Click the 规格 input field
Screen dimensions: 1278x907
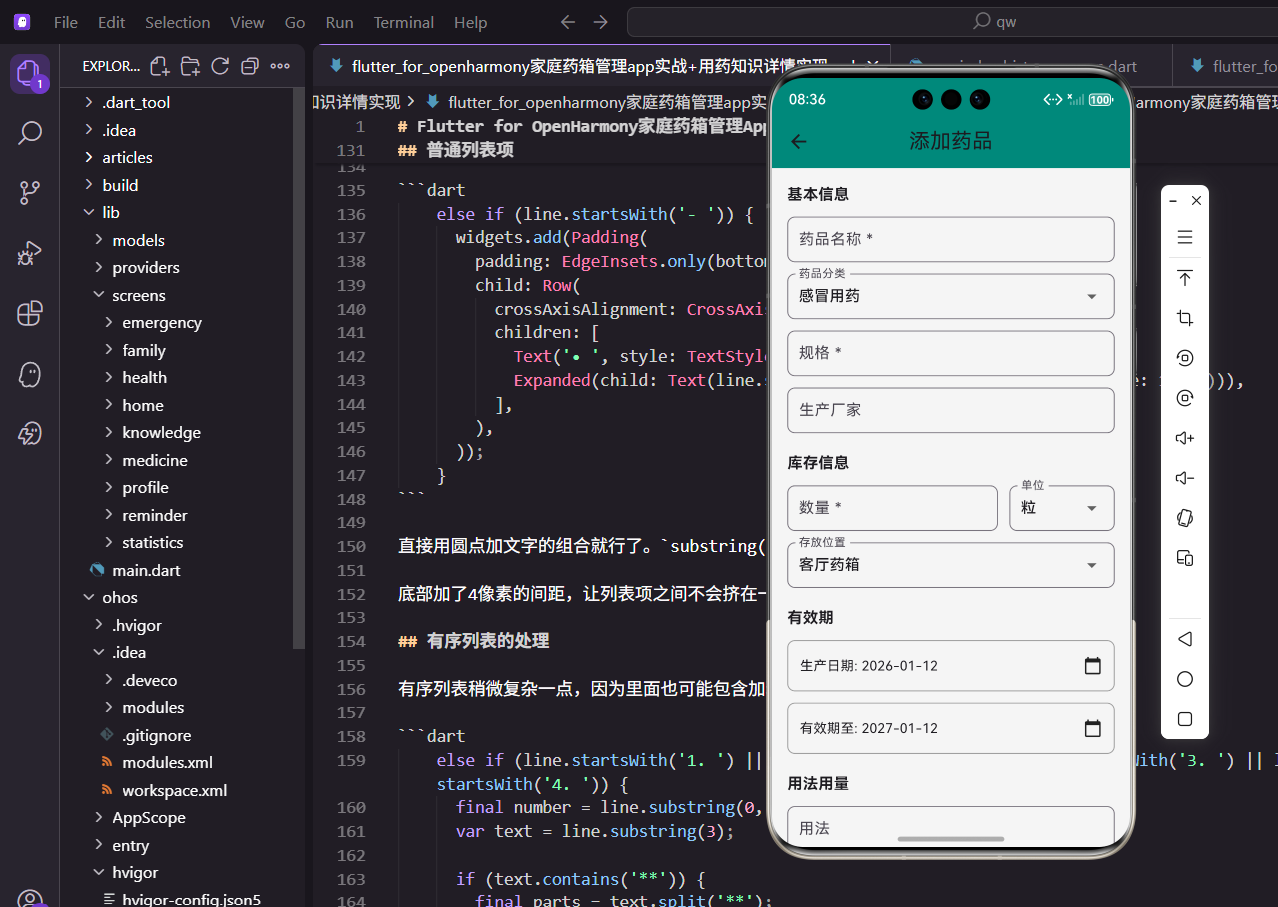[x=950, y=353]
